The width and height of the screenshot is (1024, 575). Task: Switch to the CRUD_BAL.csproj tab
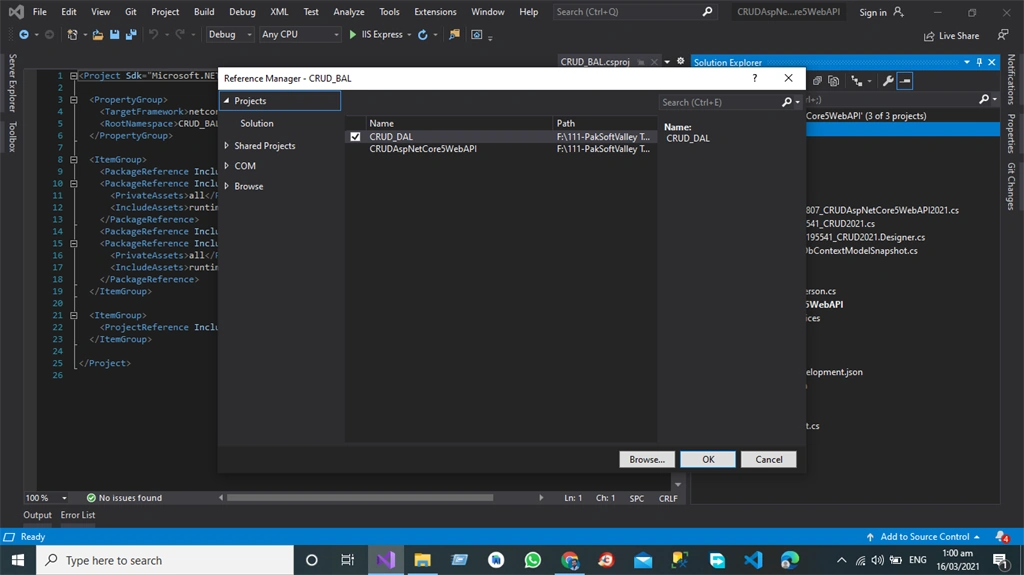pos(595,62)
